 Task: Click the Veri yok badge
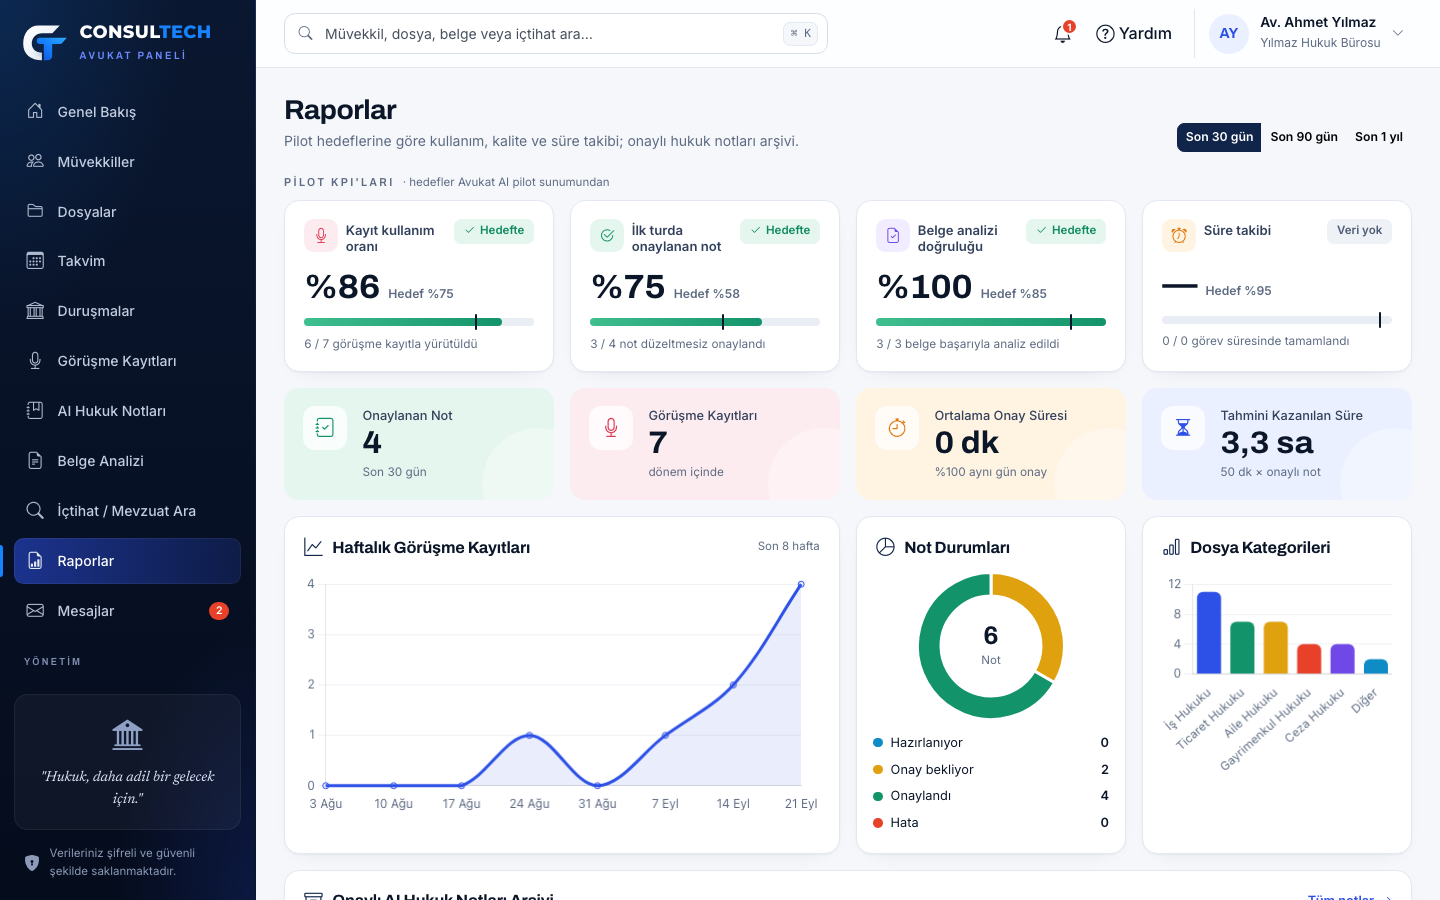[x=1359, y=231]
